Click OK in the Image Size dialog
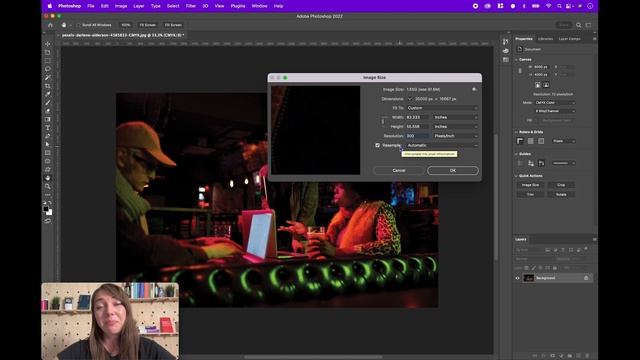640x360 pixels. pyautogui.click(x=453, y=171)
